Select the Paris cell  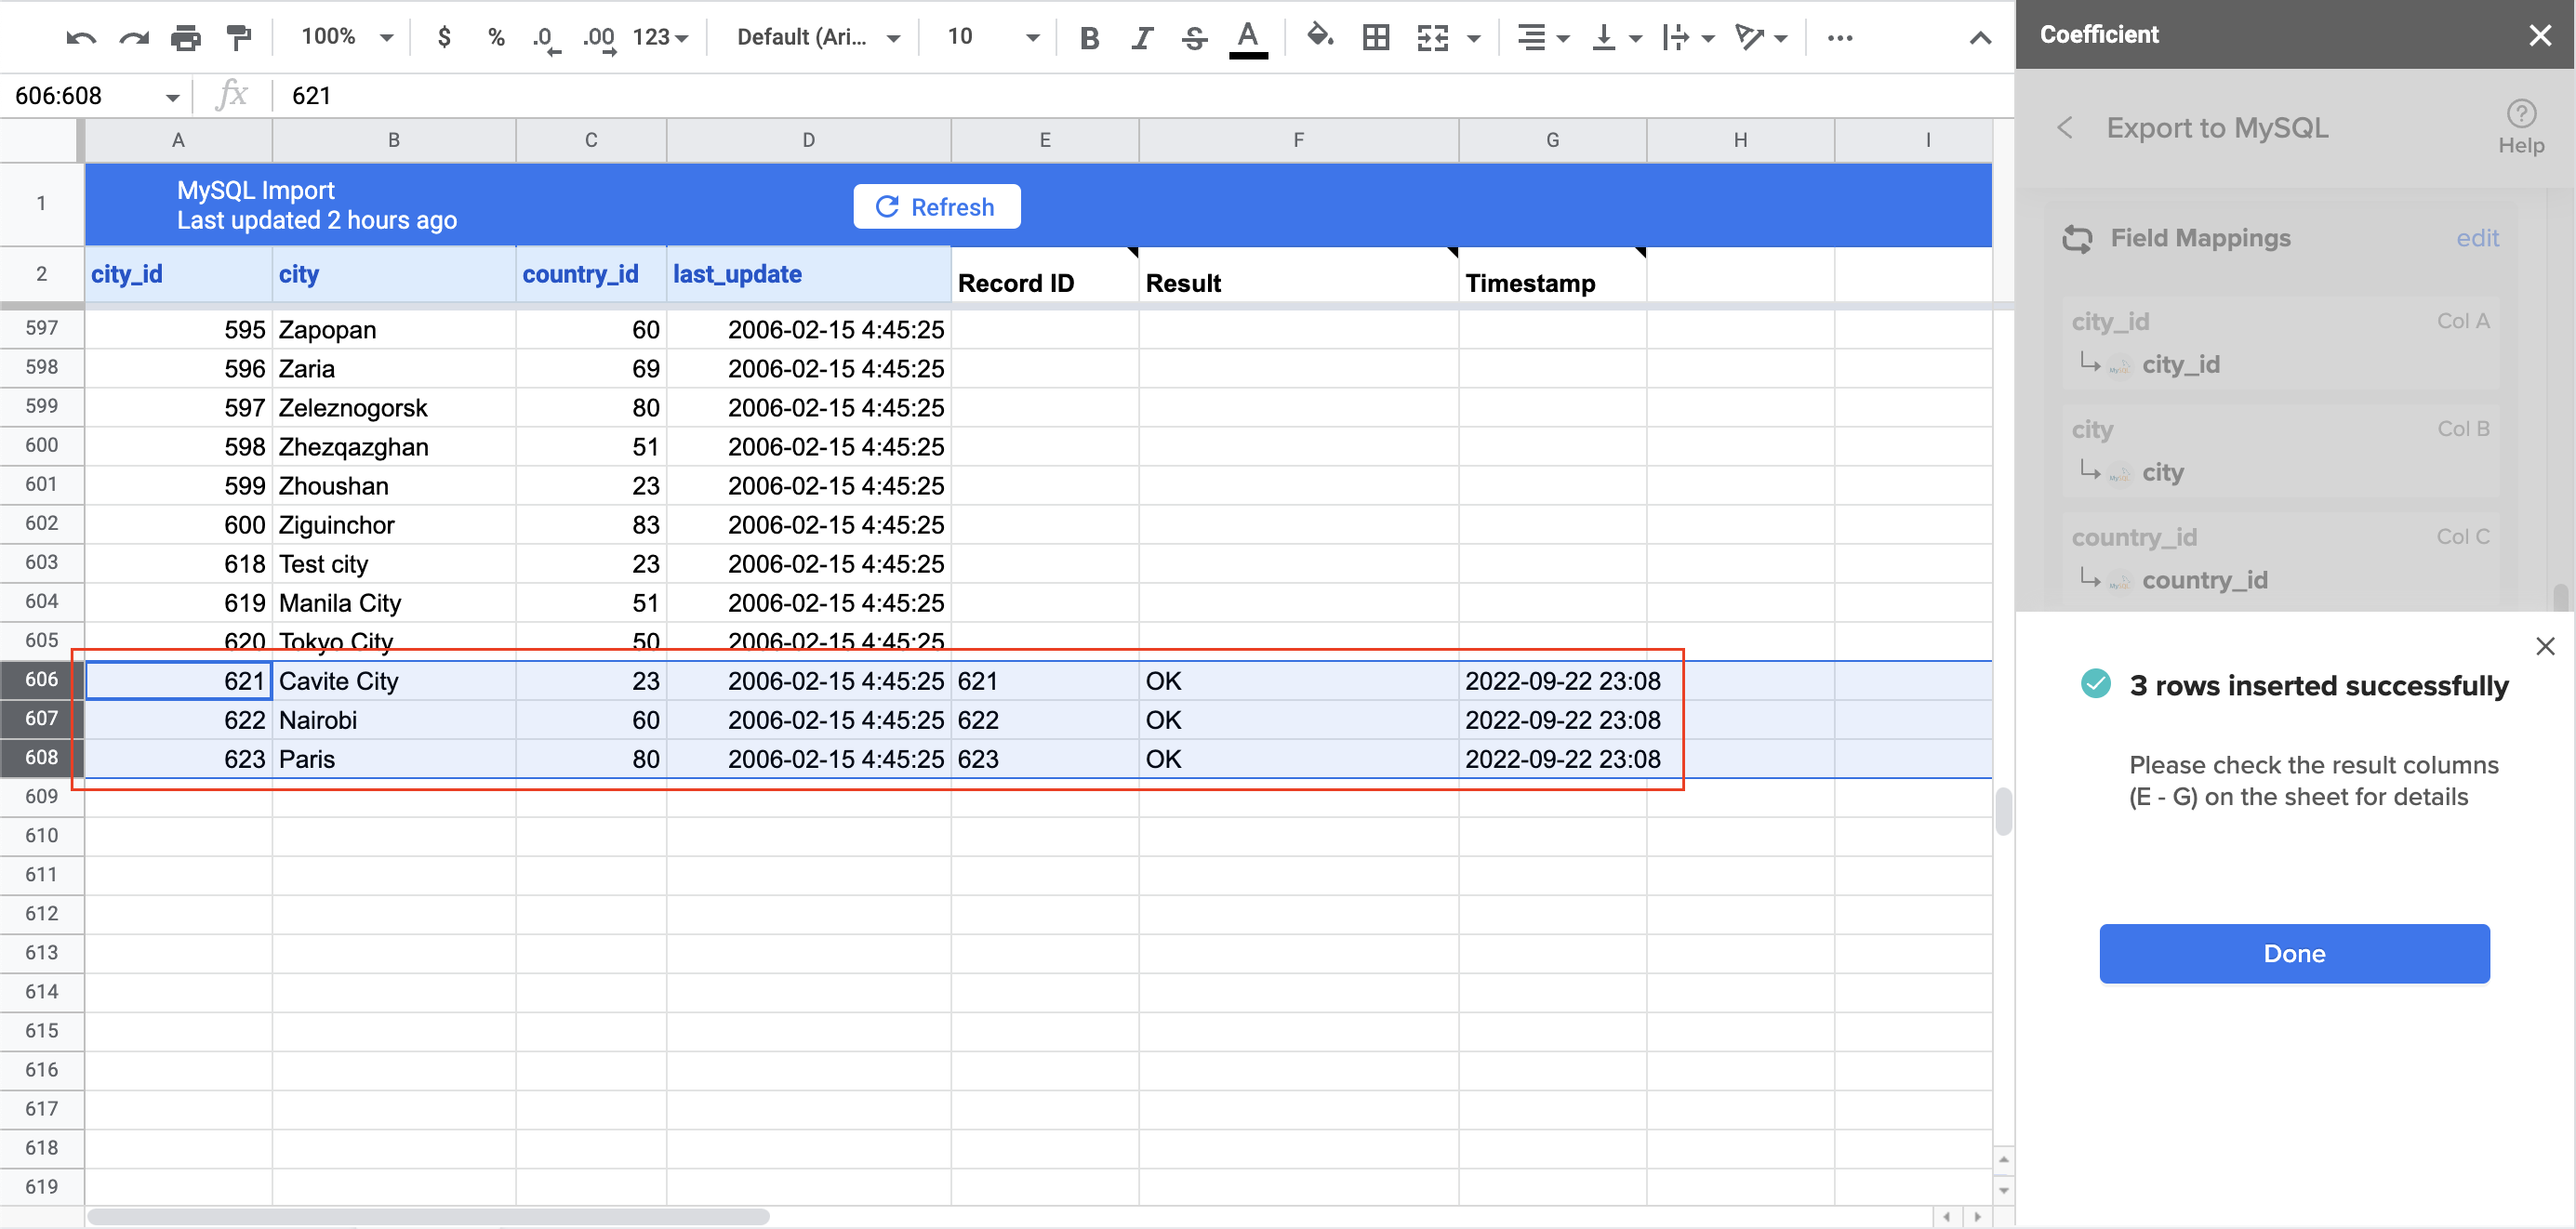pos(394,759)
